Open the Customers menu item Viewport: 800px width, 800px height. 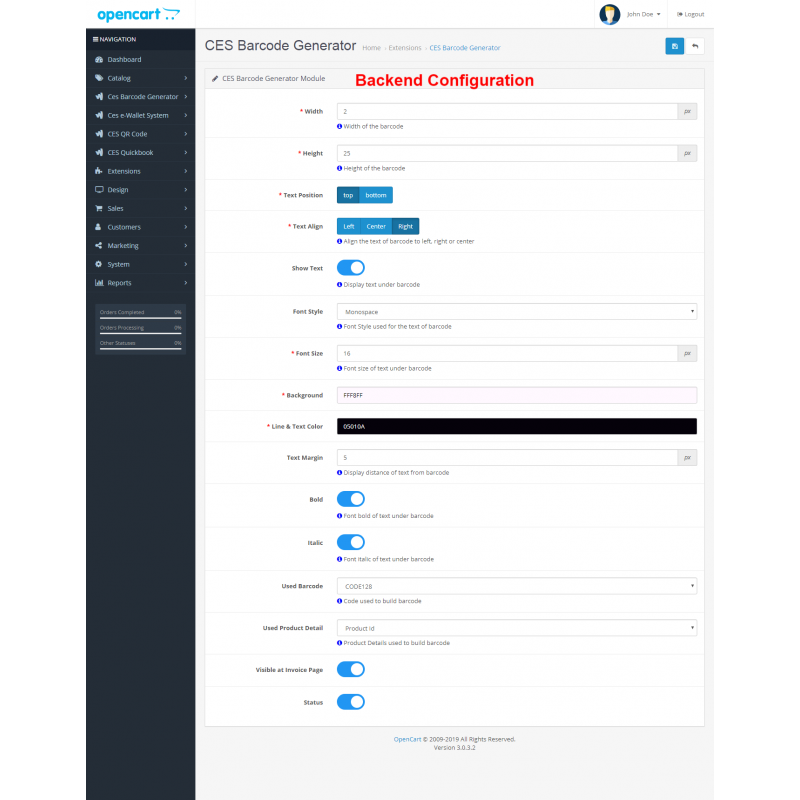(x=140, y=227)
